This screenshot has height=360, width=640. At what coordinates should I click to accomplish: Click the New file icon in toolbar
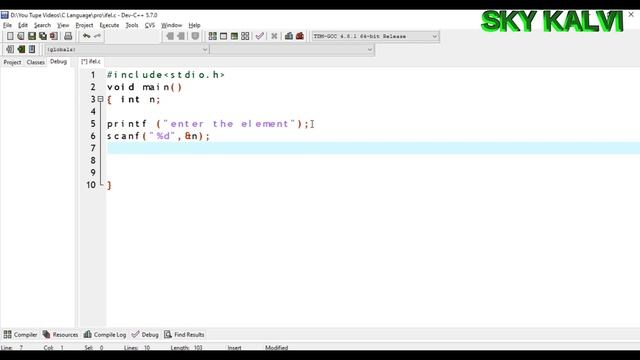[x=10, y=36]
